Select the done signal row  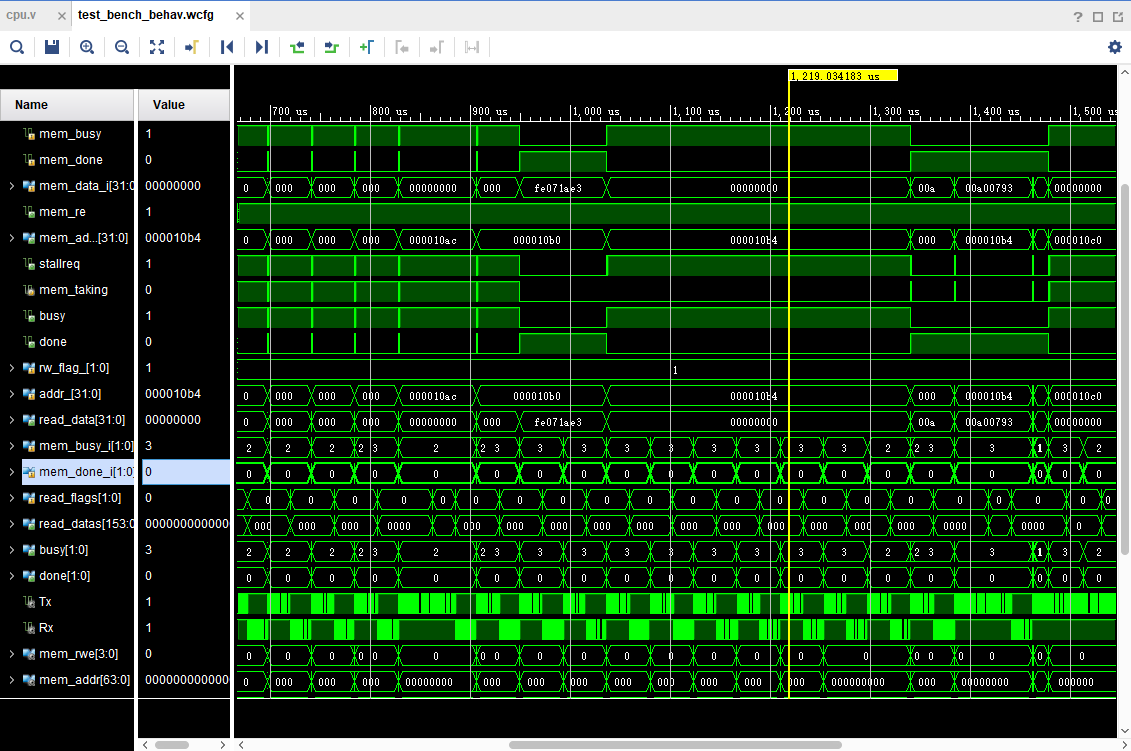pos(53,342)
